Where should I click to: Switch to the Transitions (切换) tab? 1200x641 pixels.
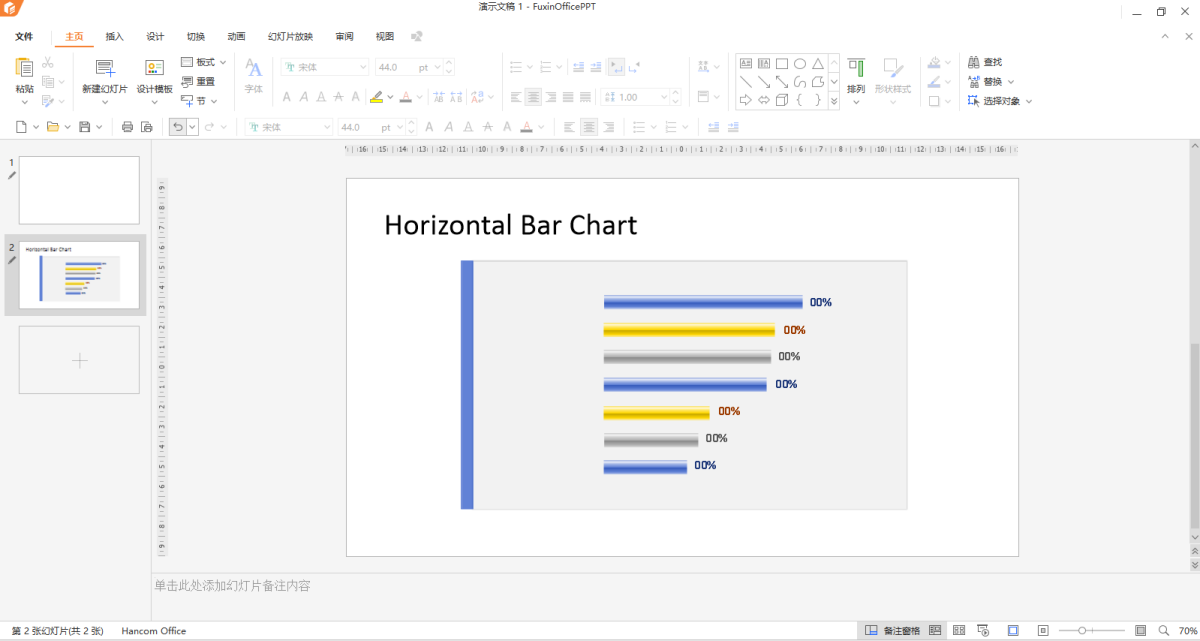[x=196, y=37]
